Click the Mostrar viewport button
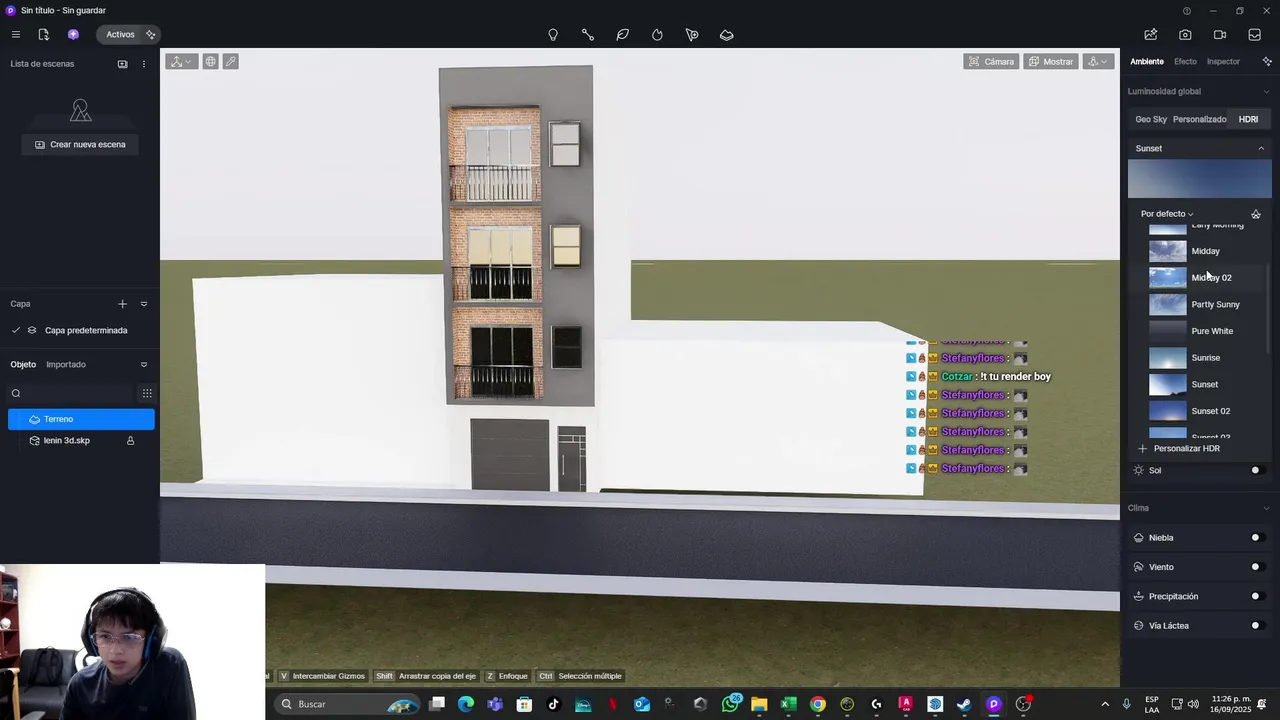Screen dimensions: 1280x720 coord(1050,61)
